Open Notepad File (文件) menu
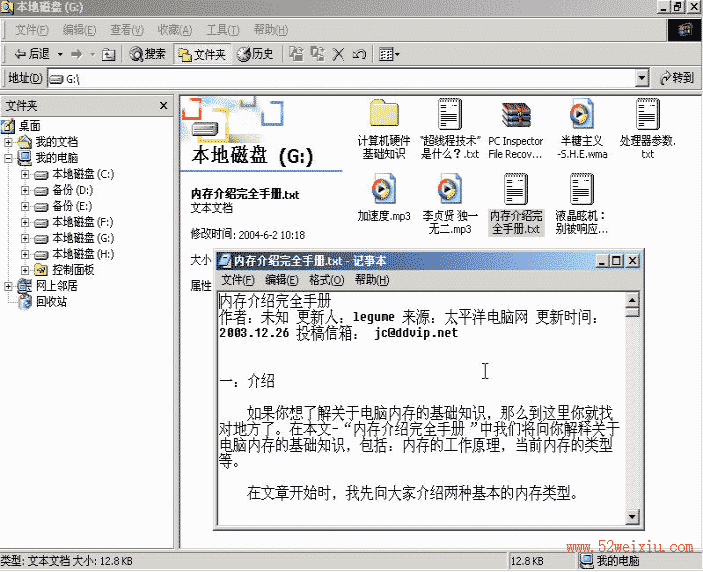The image size is (703, 572). point(238,280)
